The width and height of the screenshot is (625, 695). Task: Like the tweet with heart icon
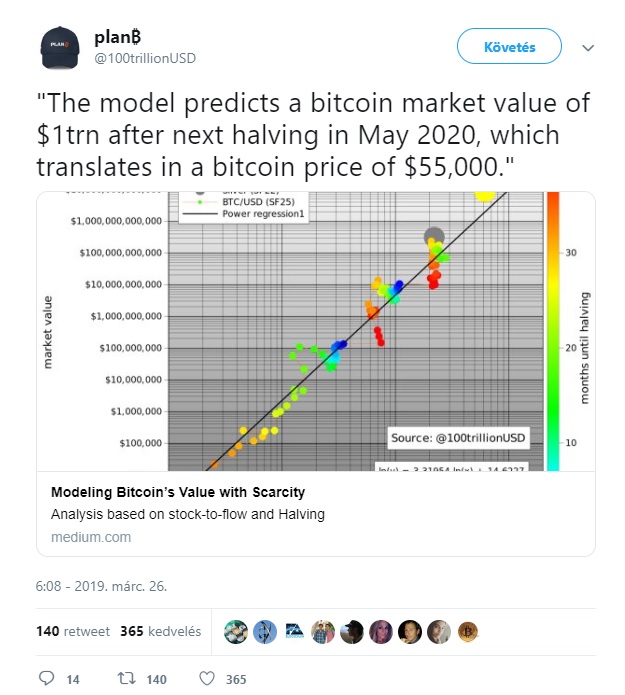pos(207,679)
